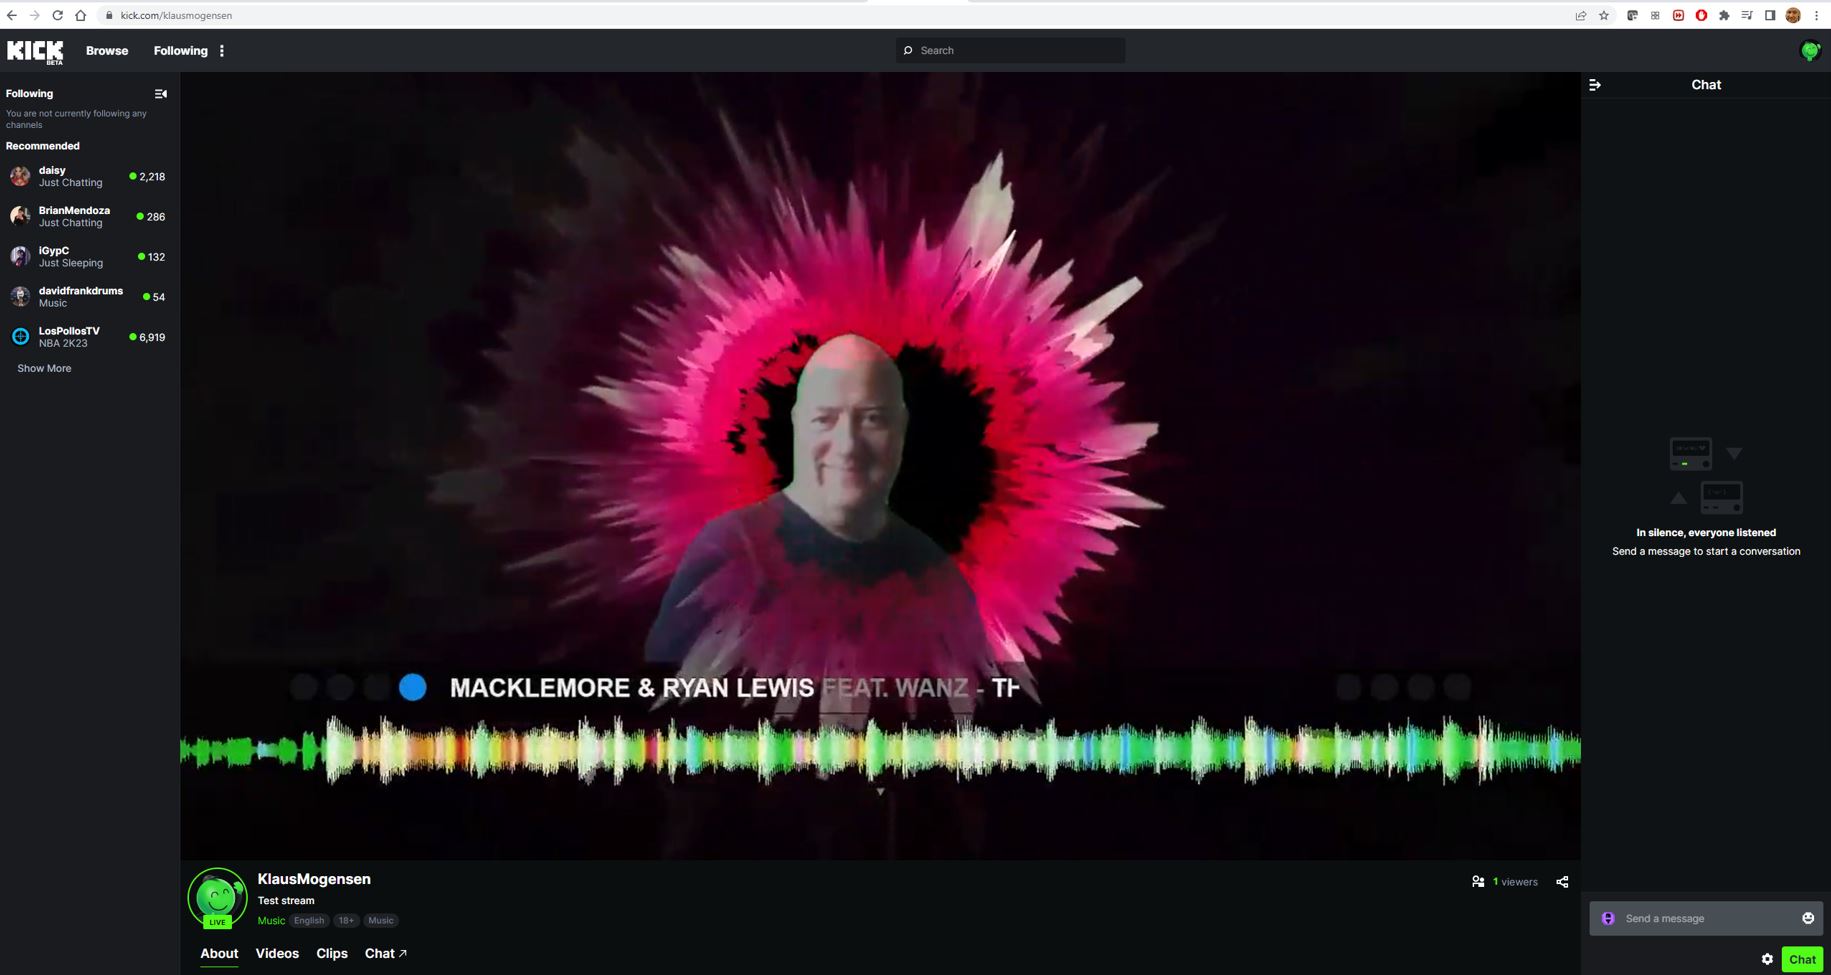1831x975 pixels.
Task: Click the Send a message field
Action: click(1706, 918)
